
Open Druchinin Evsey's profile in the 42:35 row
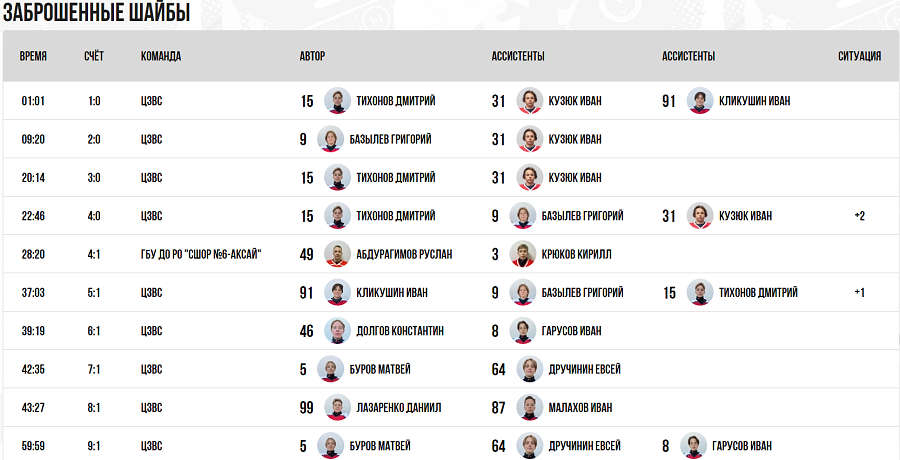584,369
